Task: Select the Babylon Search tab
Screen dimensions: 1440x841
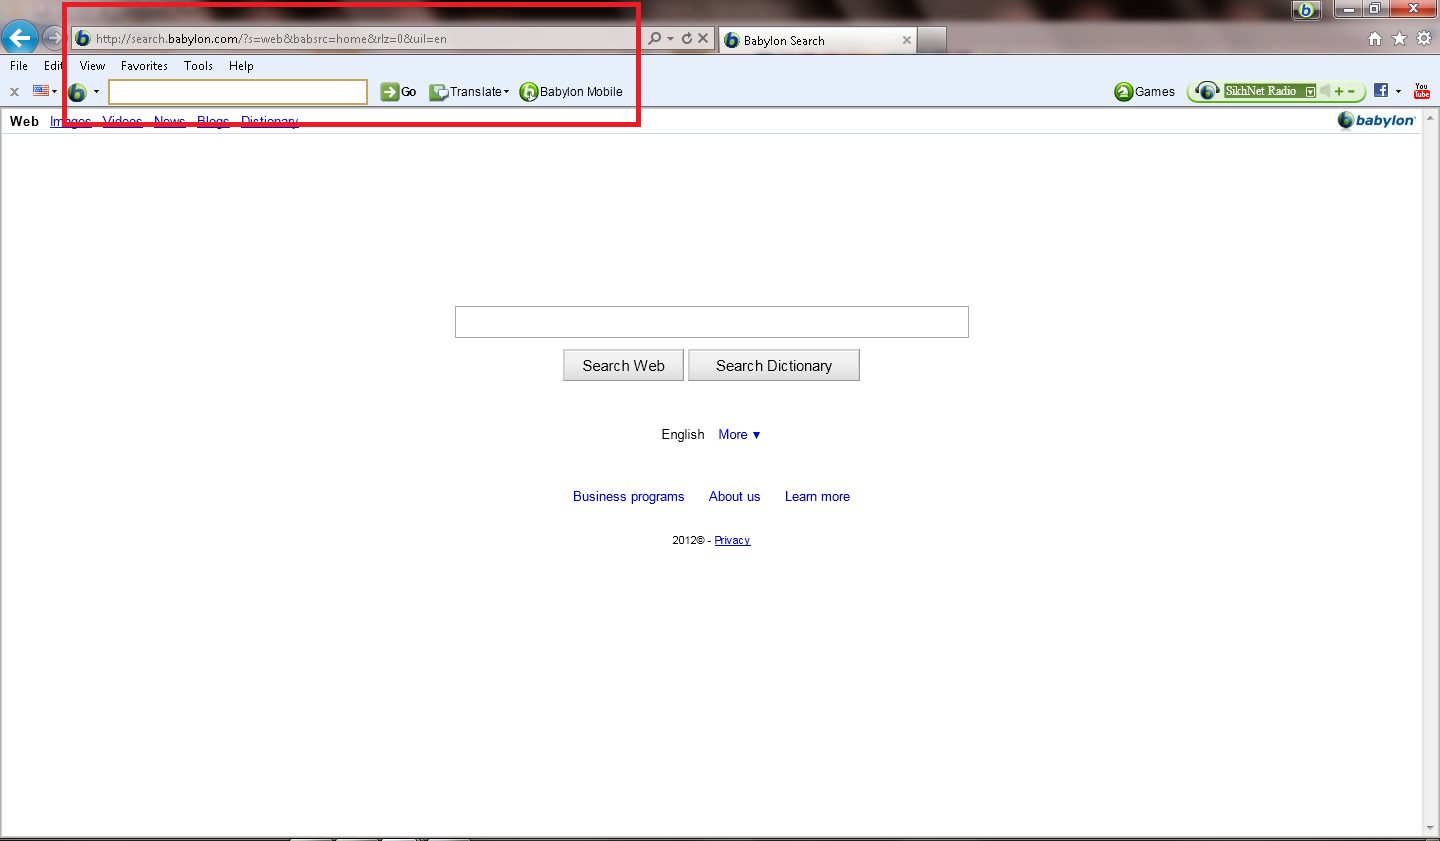Action: tap(817, 40)
